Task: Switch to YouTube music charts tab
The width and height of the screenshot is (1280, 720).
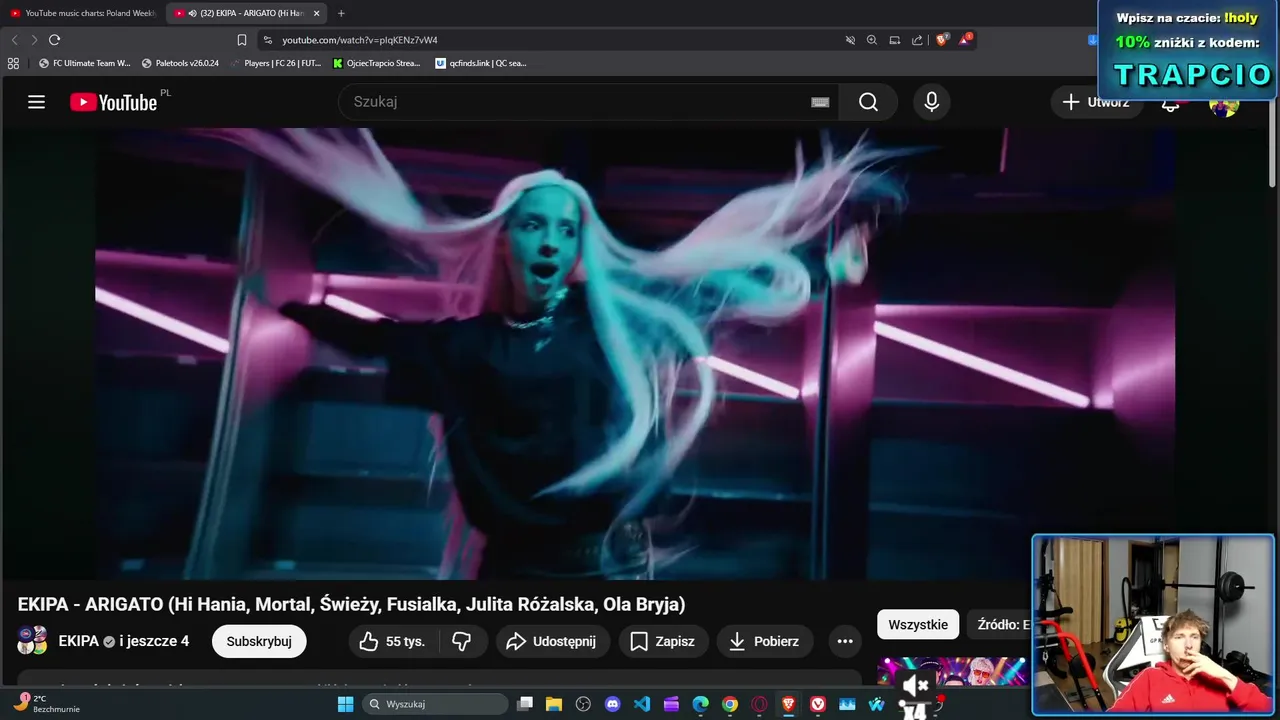Action: point(82,13)
